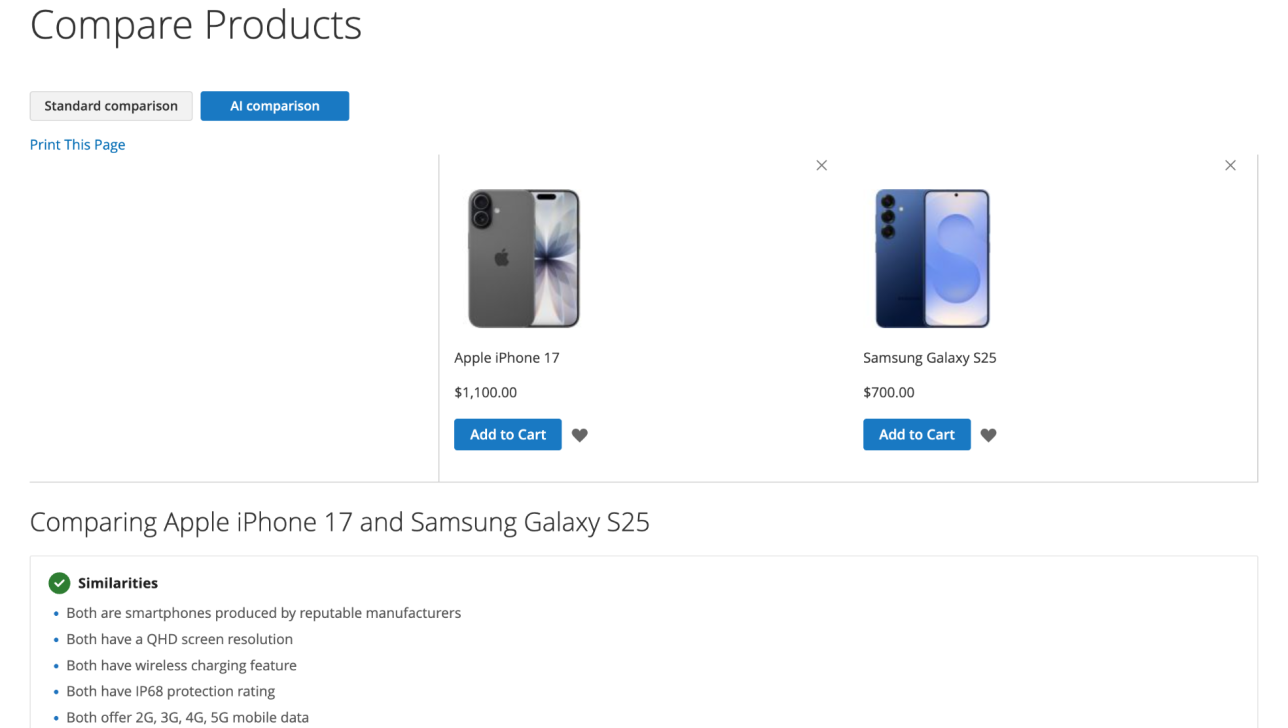Click the Compare Products page heading

pyautogui.click(x=196, y=25)
